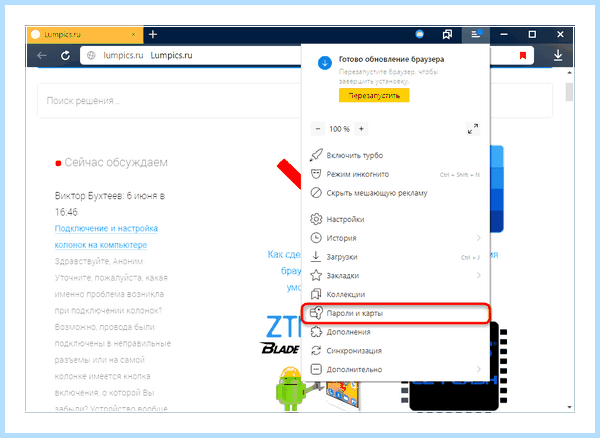Click the Сейчас обсуждаем heading
This screenshot has width=600, height=438.
coord(116,163)
